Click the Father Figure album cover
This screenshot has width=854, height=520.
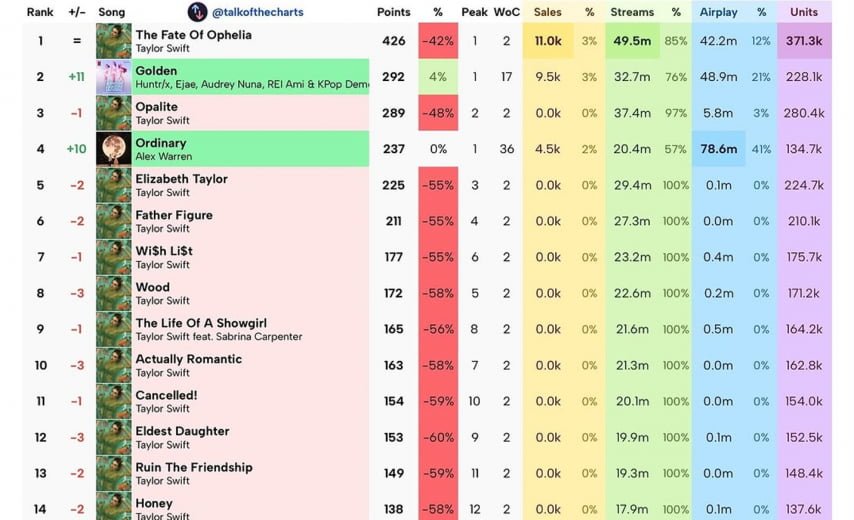[113, 221]
